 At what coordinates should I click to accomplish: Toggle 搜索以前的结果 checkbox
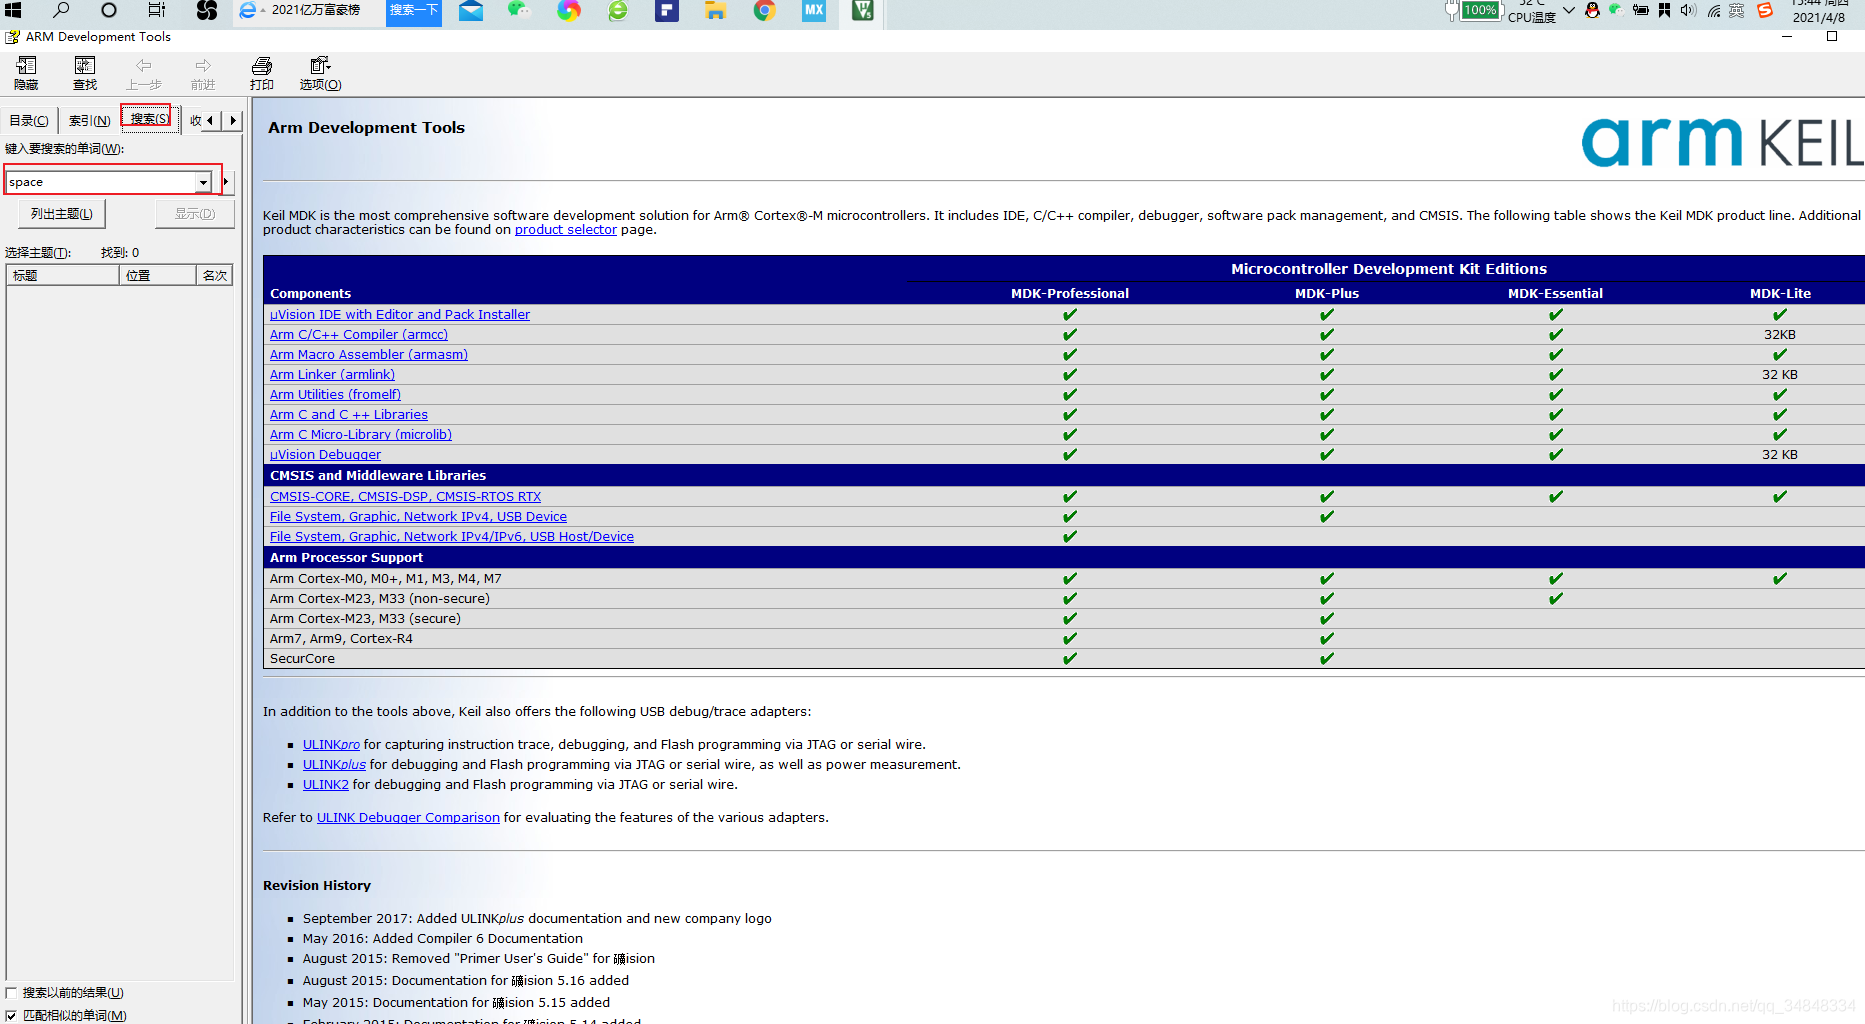pos(11,993)
